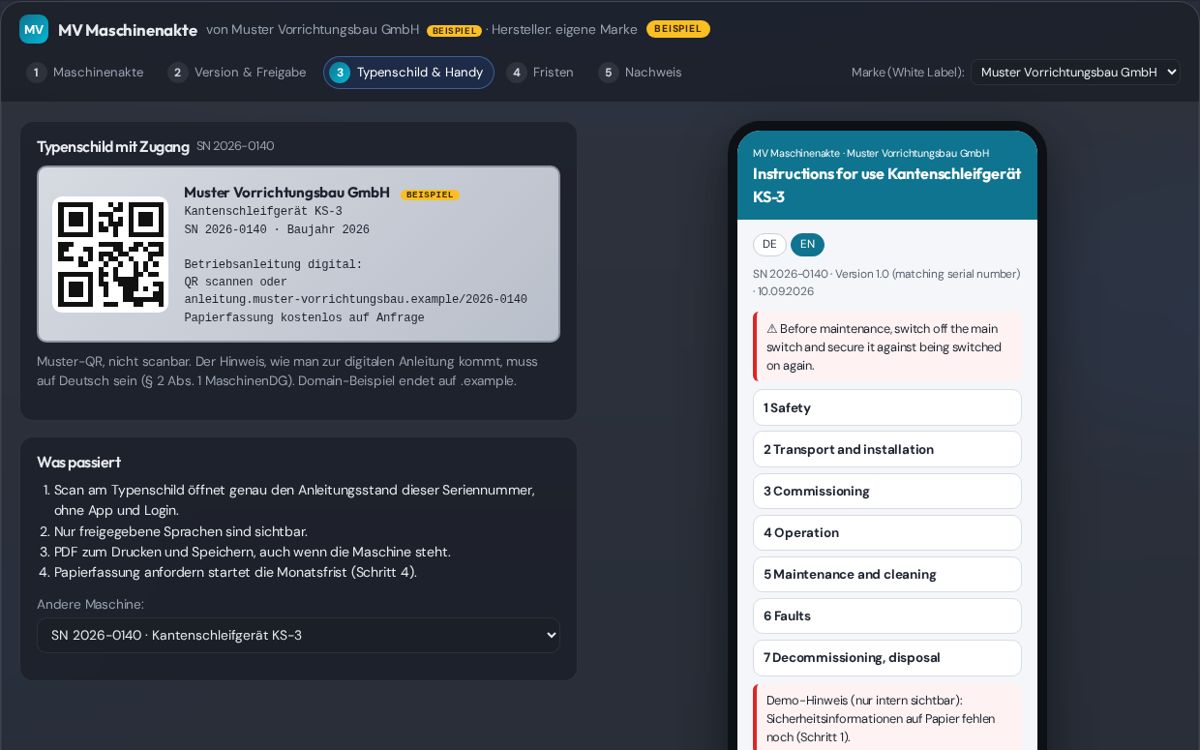Click the BEISPIEL badge next to eigene Marke
The image size is (1200, 750).
[678, 29]
